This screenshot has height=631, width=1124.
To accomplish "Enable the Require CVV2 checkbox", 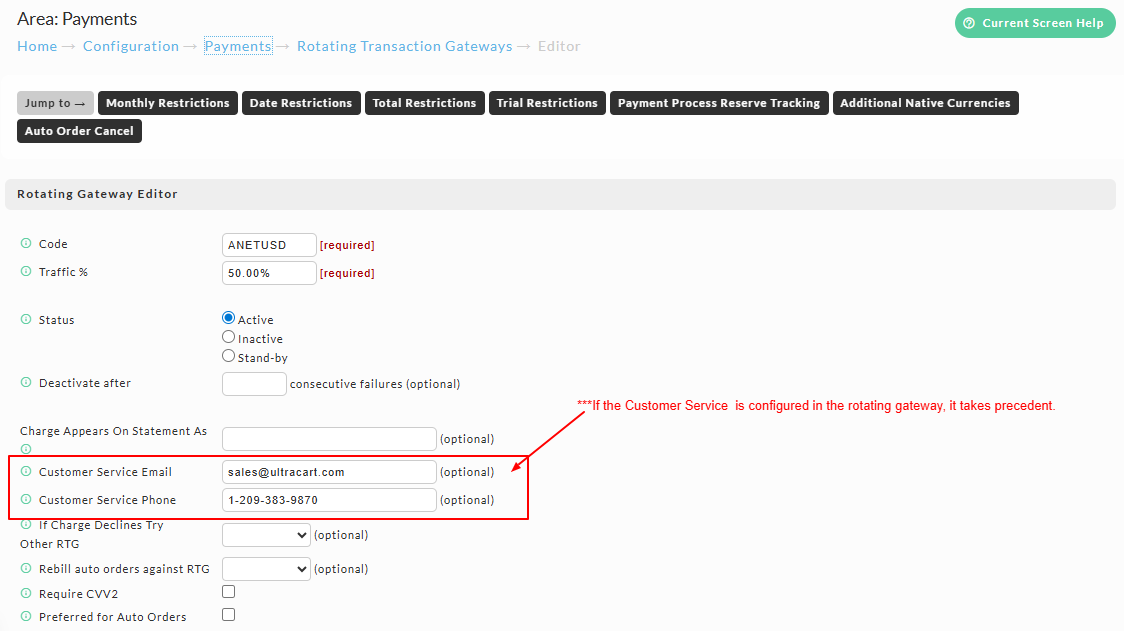I will coord(229,592).
